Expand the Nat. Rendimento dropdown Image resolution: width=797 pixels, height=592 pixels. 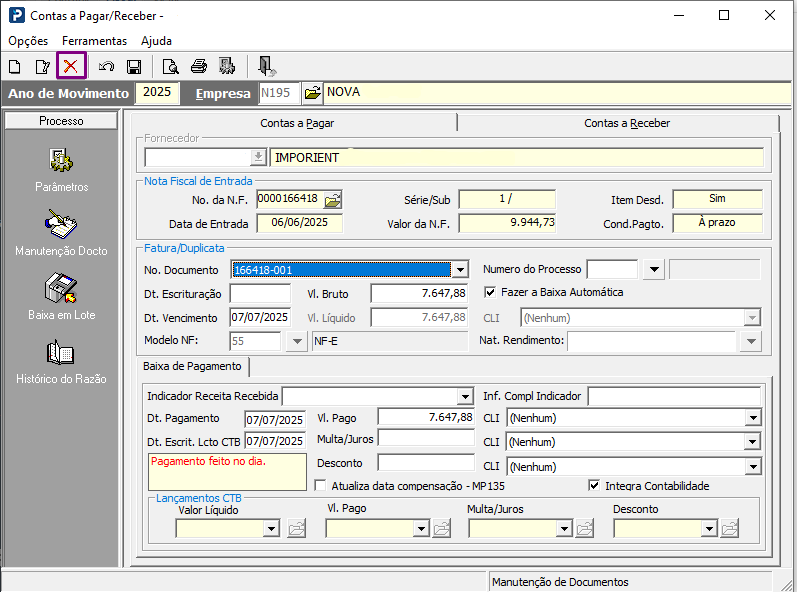[x=753, y=341]
